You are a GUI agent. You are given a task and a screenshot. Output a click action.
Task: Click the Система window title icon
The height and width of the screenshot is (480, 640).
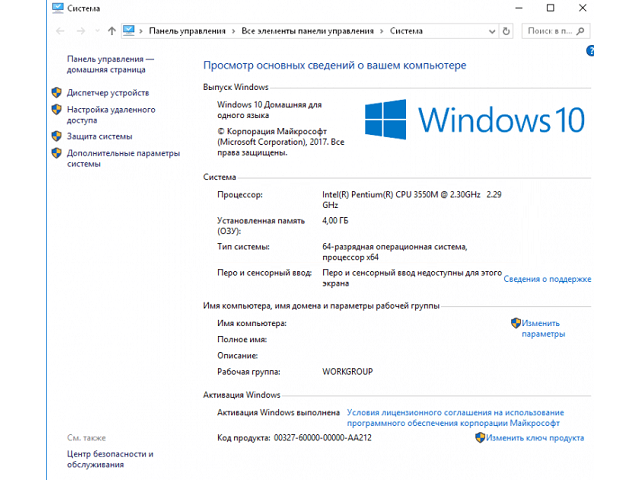click(x=58, y=8)
